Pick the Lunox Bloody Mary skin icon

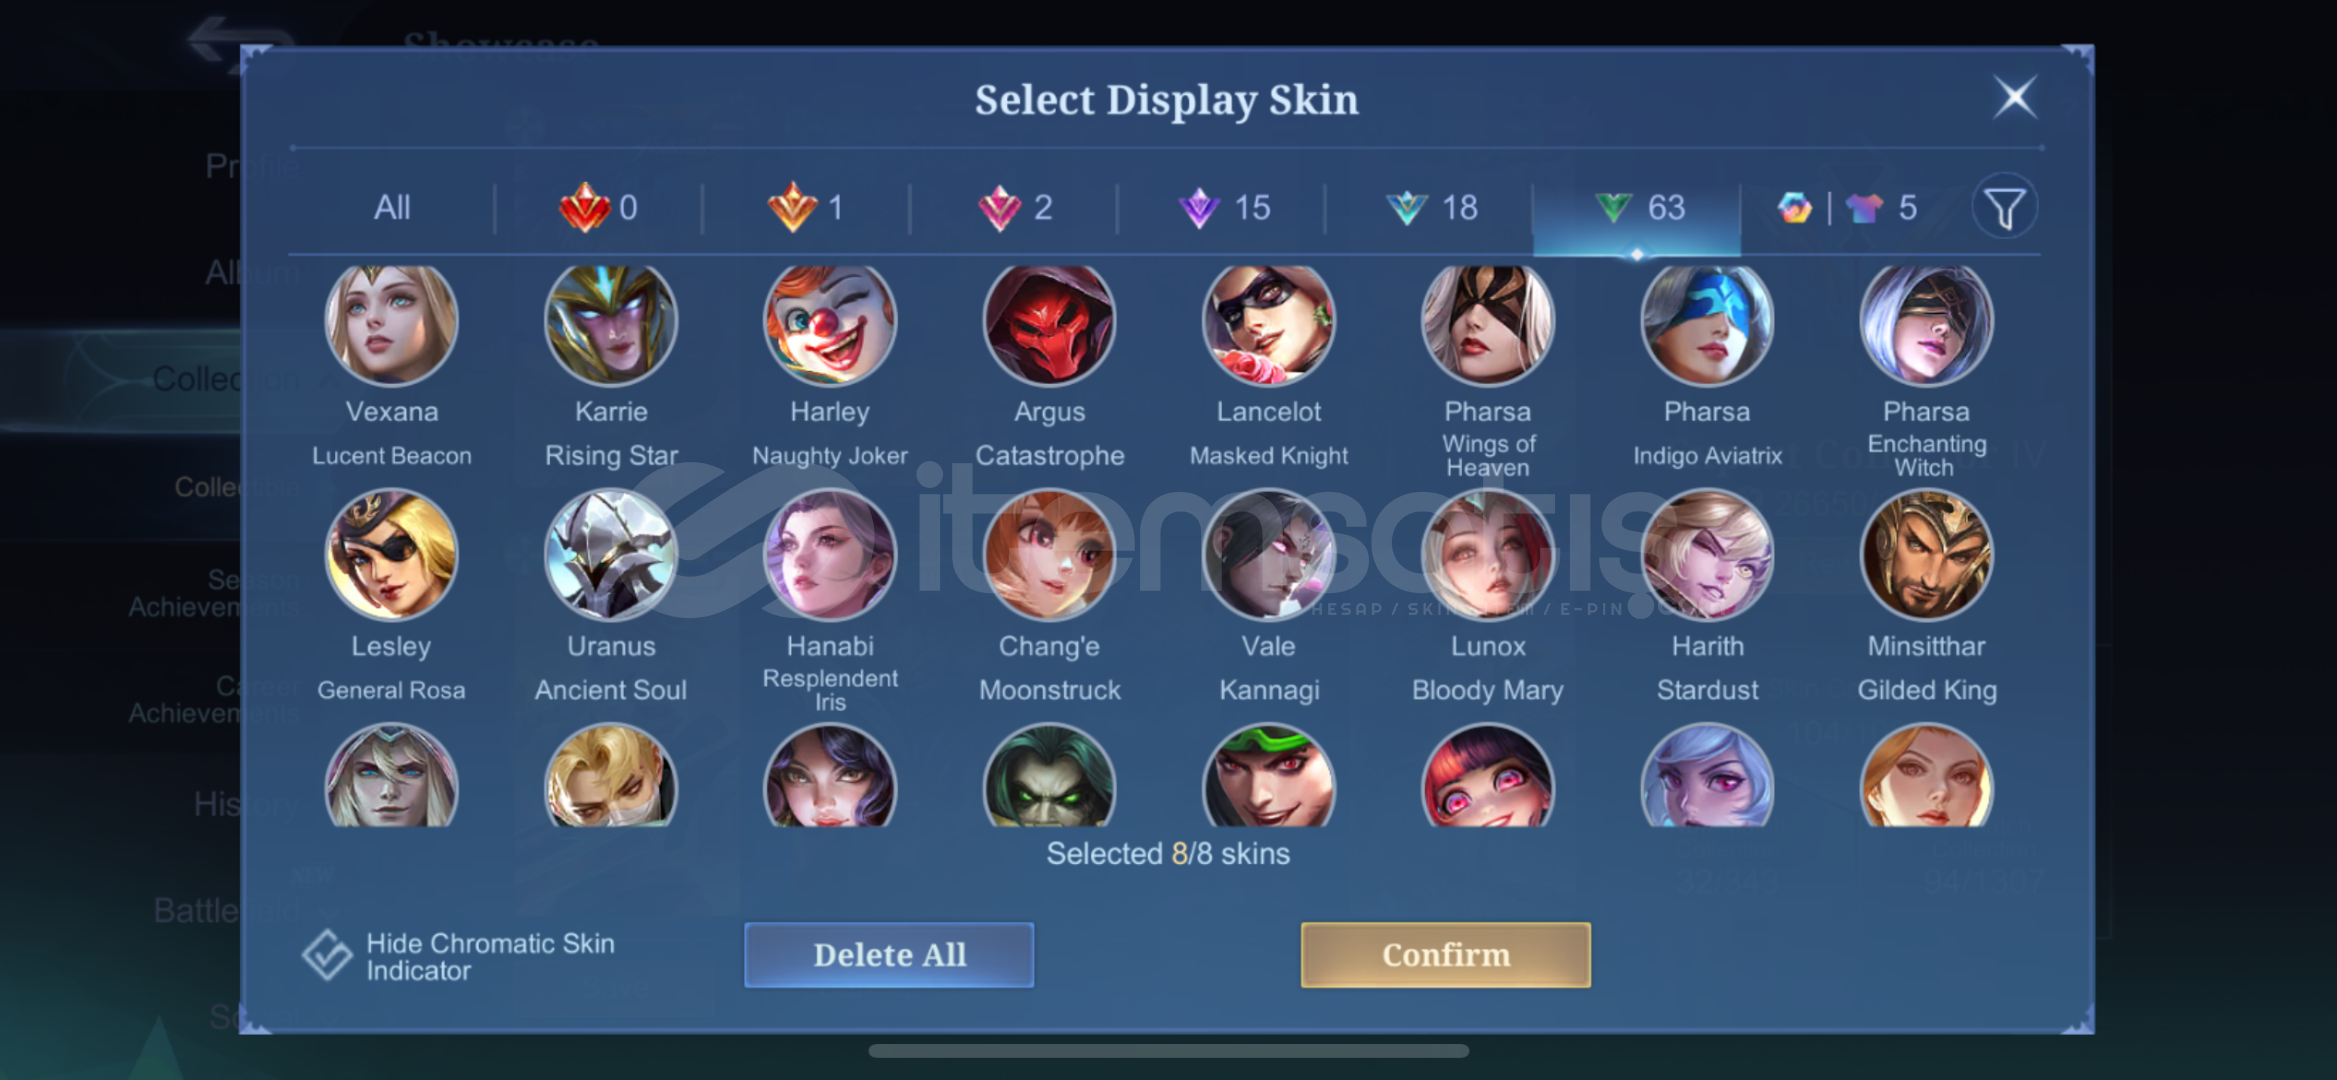[x=1488, y=555]
